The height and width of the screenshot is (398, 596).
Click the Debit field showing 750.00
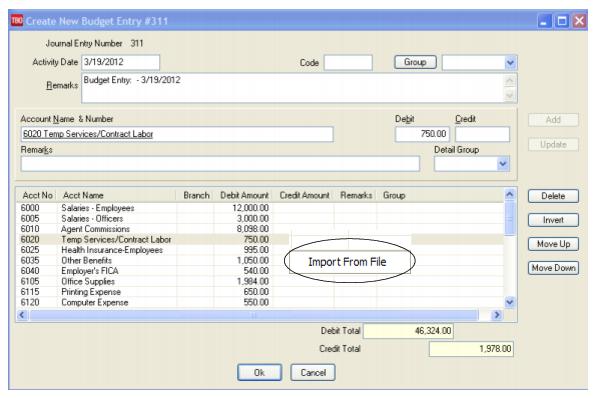(422, 134)
